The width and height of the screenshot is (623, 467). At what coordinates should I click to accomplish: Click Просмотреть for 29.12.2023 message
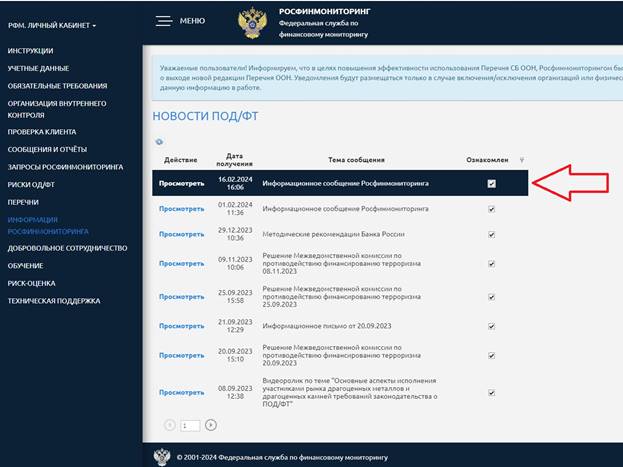tap(182, 234)
